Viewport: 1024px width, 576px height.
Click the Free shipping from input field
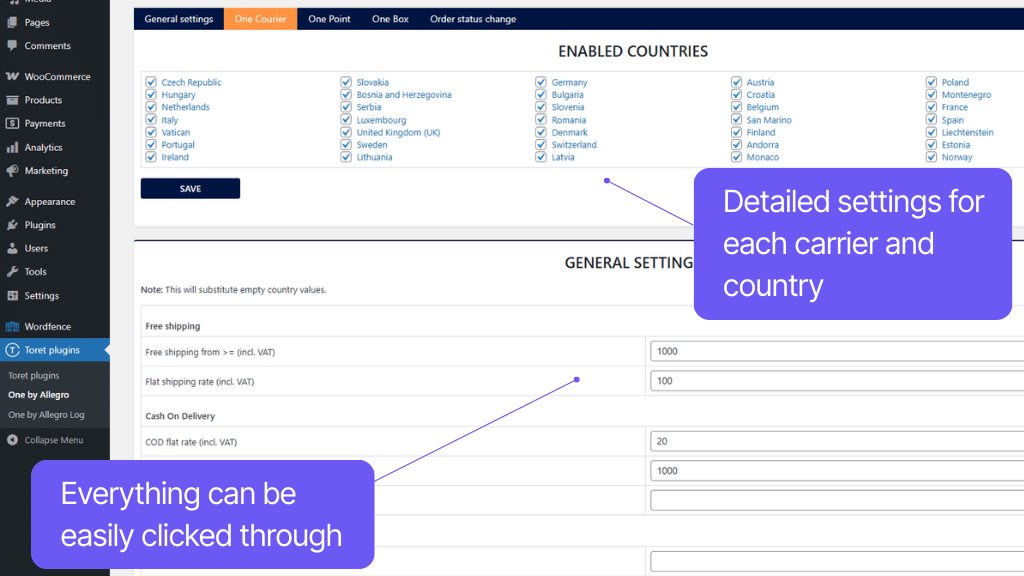[x=837, y=351]
